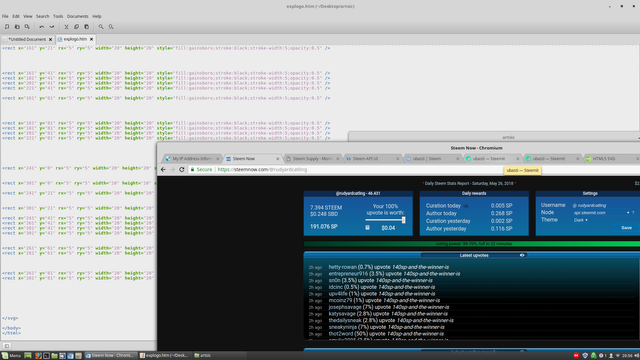The height and width of the screenshot is (360, 640).
Task: Go forward in Chromium browser
Action: pos(172,169)
